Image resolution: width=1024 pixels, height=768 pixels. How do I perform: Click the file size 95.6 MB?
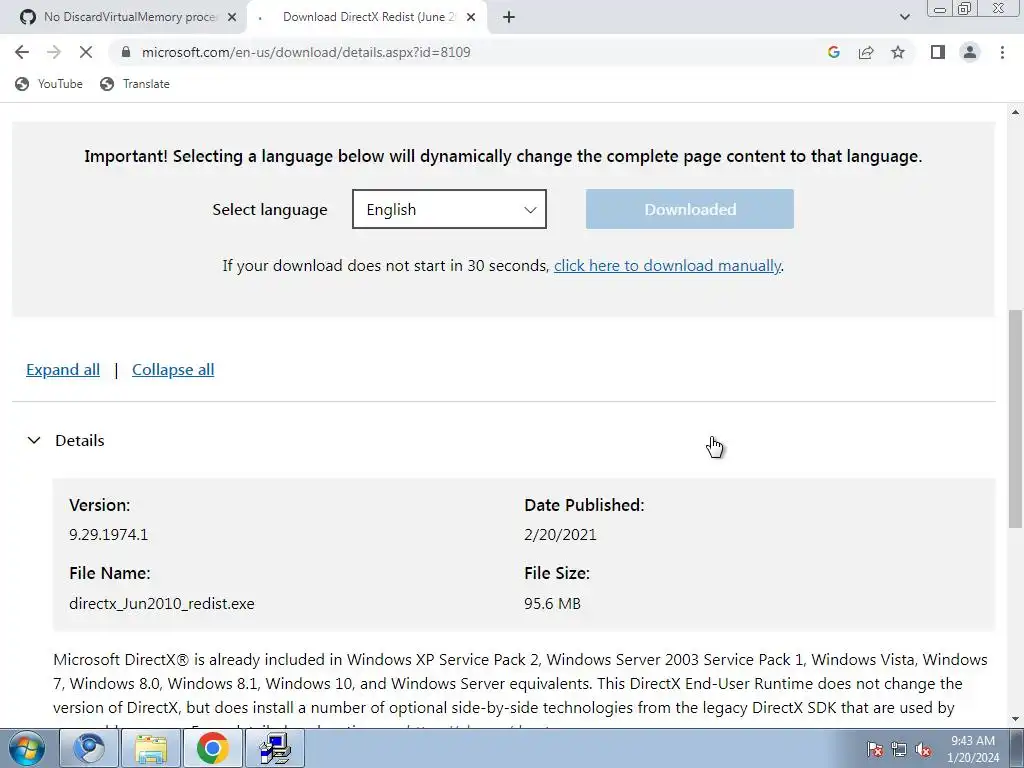pos(552,603)
